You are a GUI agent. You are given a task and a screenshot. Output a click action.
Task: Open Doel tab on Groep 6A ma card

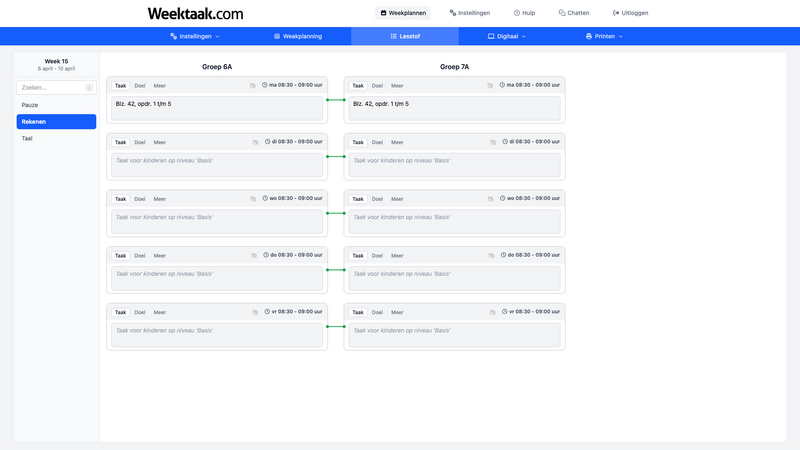tap(140, 86)
